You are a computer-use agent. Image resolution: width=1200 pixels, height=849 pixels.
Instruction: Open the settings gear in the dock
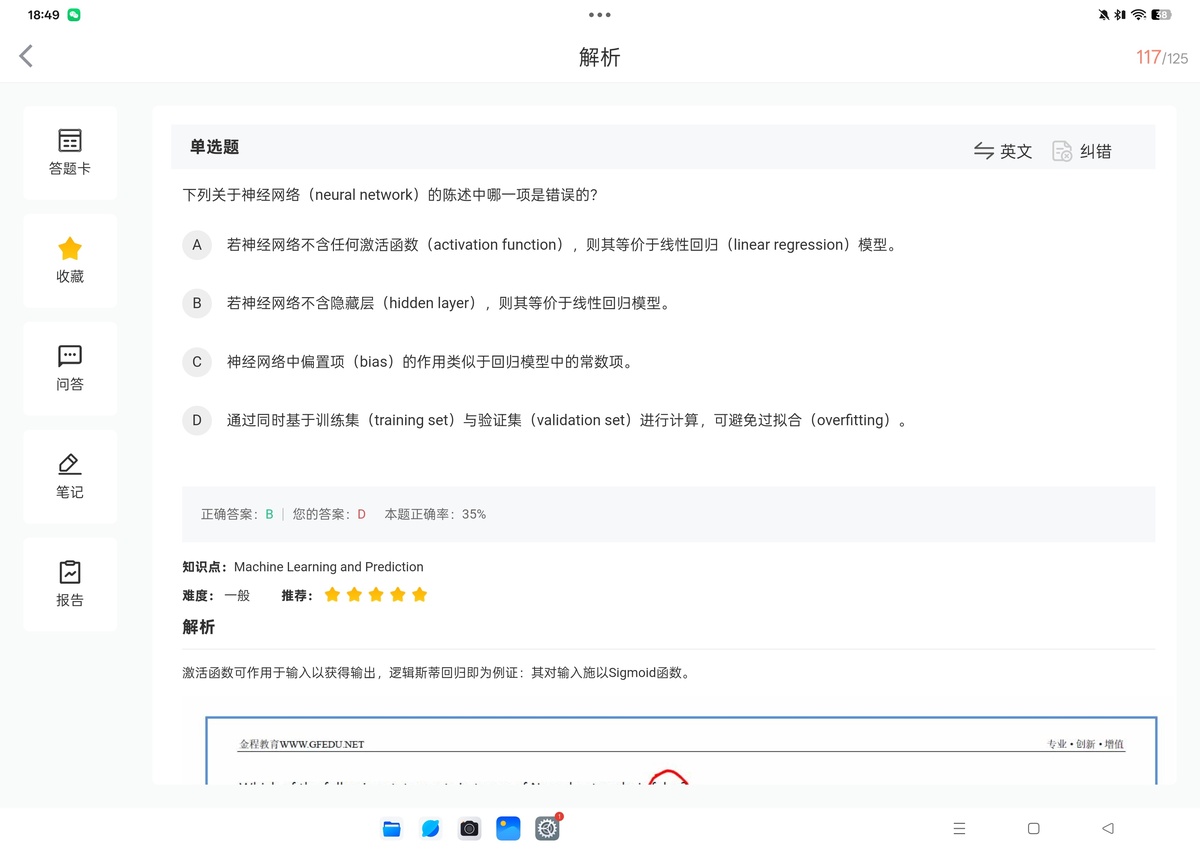pos(547,828)
